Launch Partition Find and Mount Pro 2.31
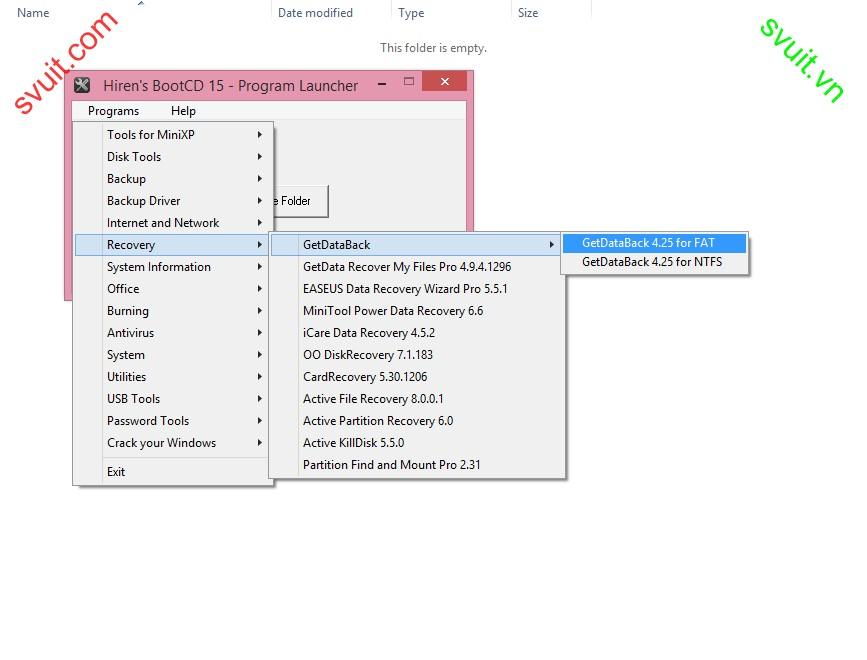The width and height of the screenshot is (867, 660). (417, 465)
